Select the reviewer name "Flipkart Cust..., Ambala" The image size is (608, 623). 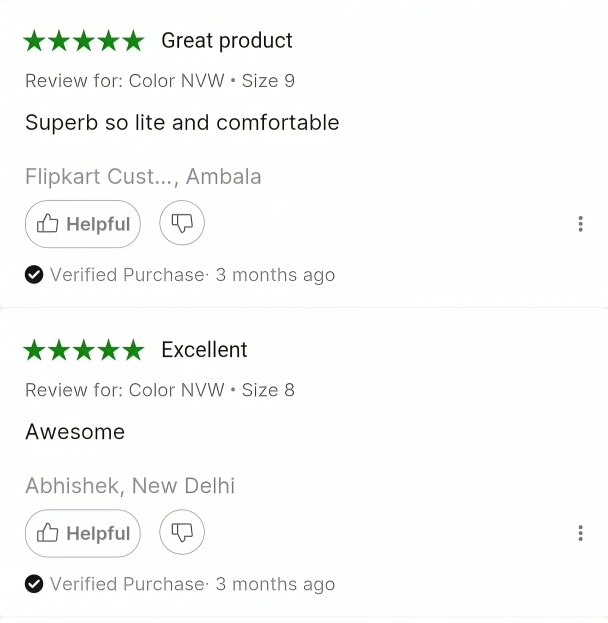pyautogui.click(x=143, y=177)
